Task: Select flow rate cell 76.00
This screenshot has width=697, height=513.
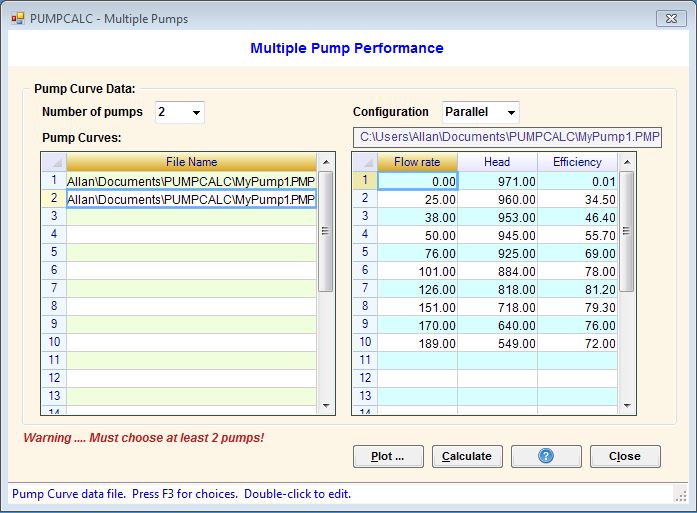Action: click(417, 253)
